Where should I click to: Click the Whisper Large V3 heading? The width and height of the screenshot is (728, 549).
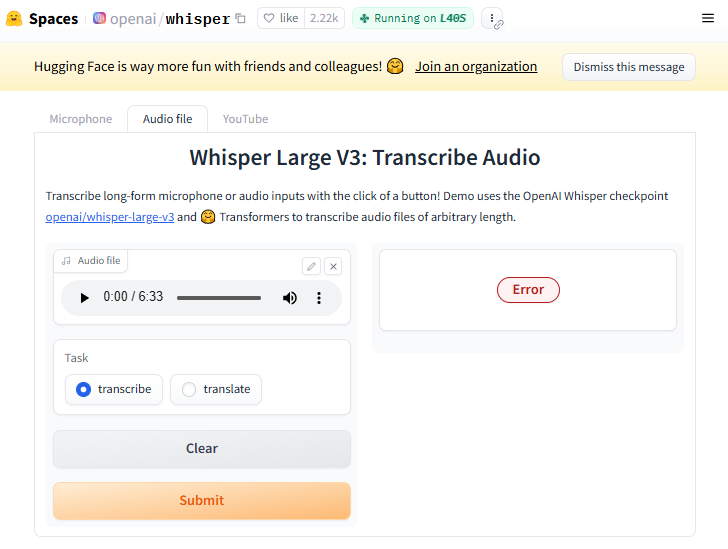point(365,157)
